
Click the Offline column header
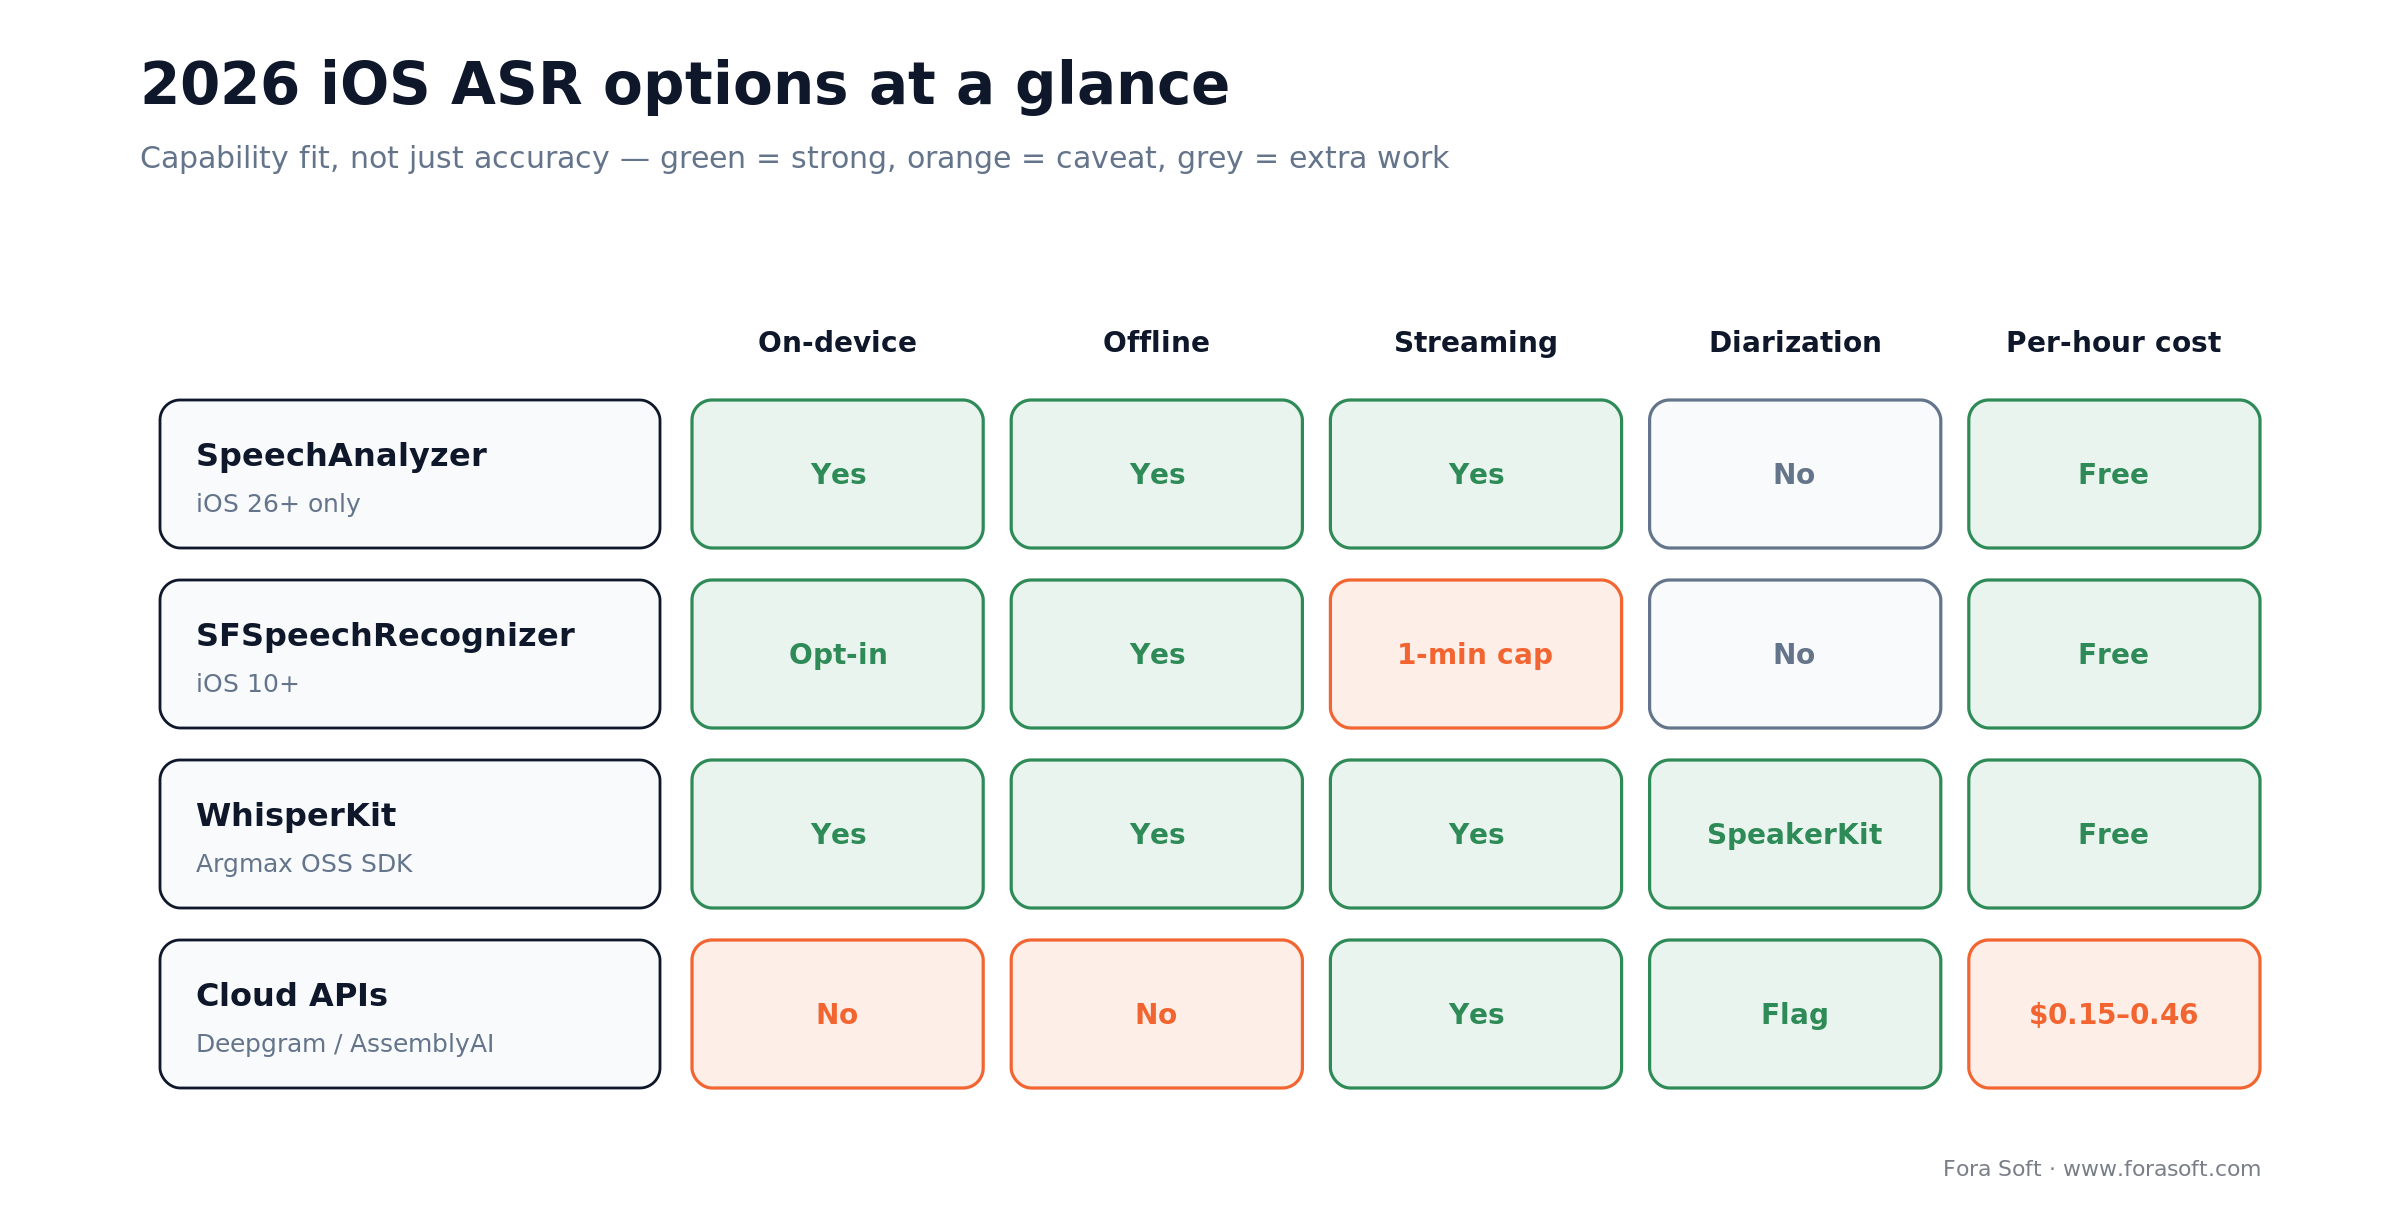[x=1156, y=343]
